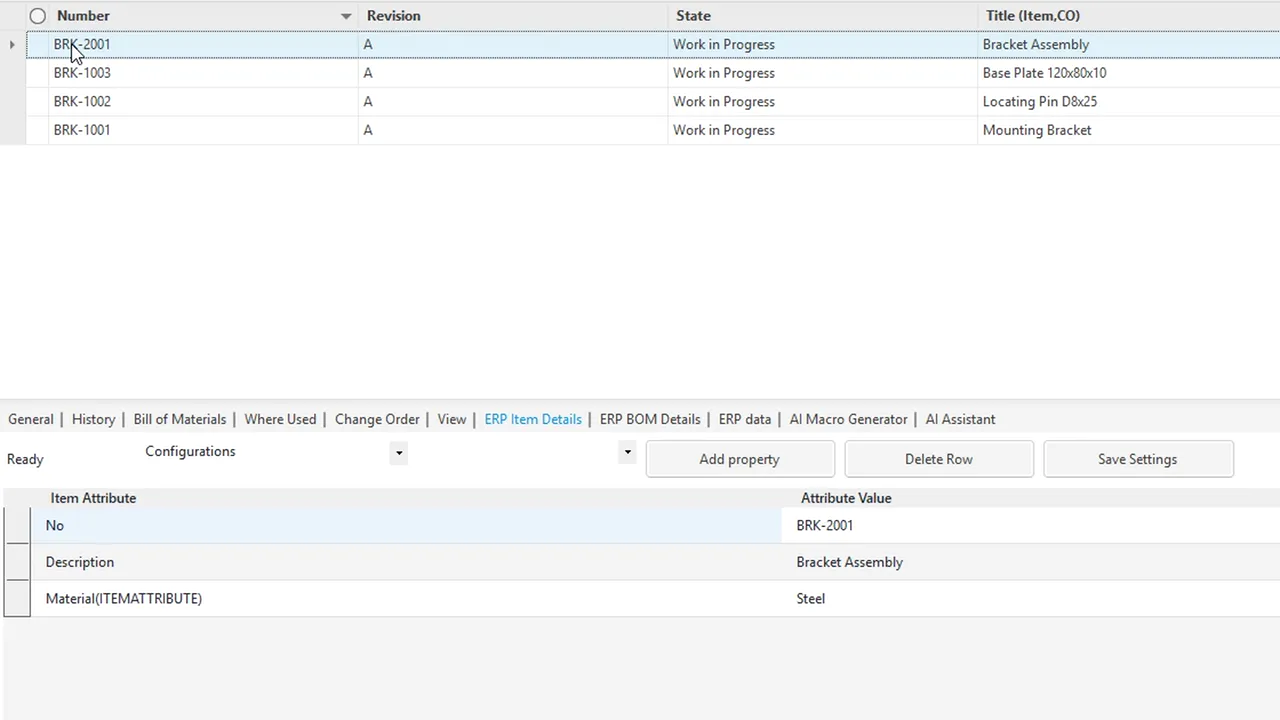Click the Title (Item,CO) column header
This screenshot has width=1280, height=720.
pyautogui.click(x=1129, y=16)
